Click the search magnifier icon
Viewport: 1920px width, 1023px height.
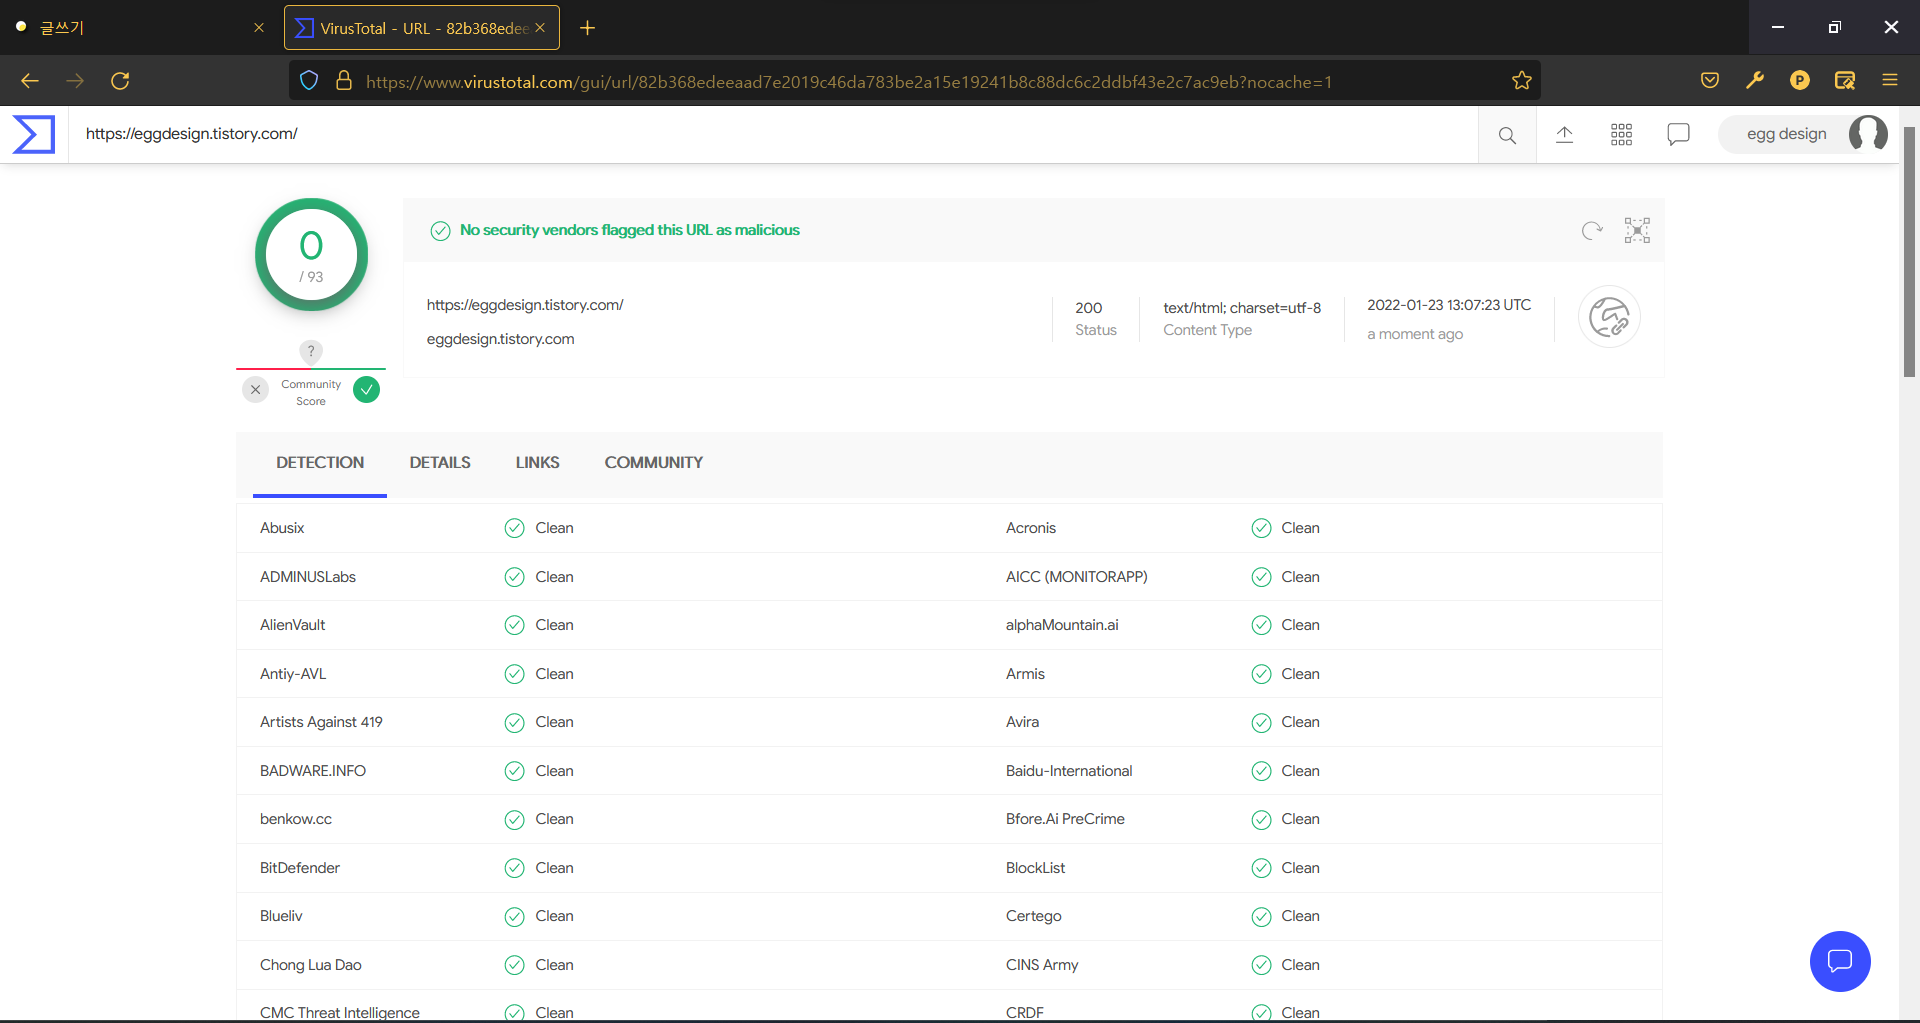(x=1507, y=135)
